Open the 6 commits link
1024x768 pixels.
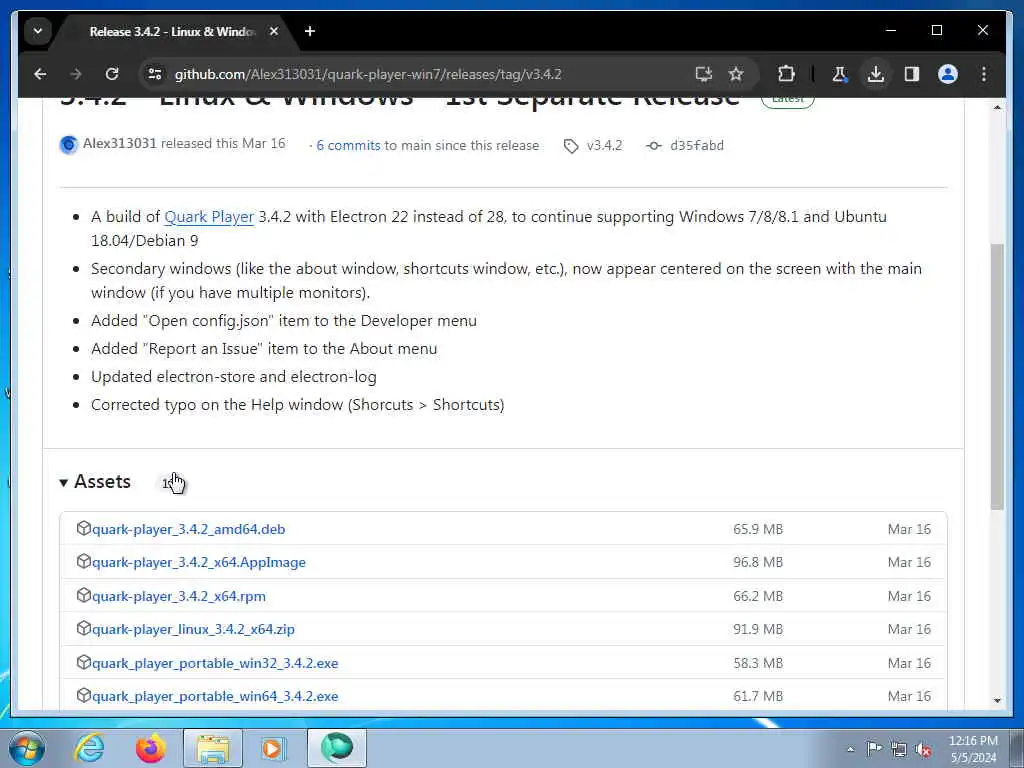[x=348, y=146]
